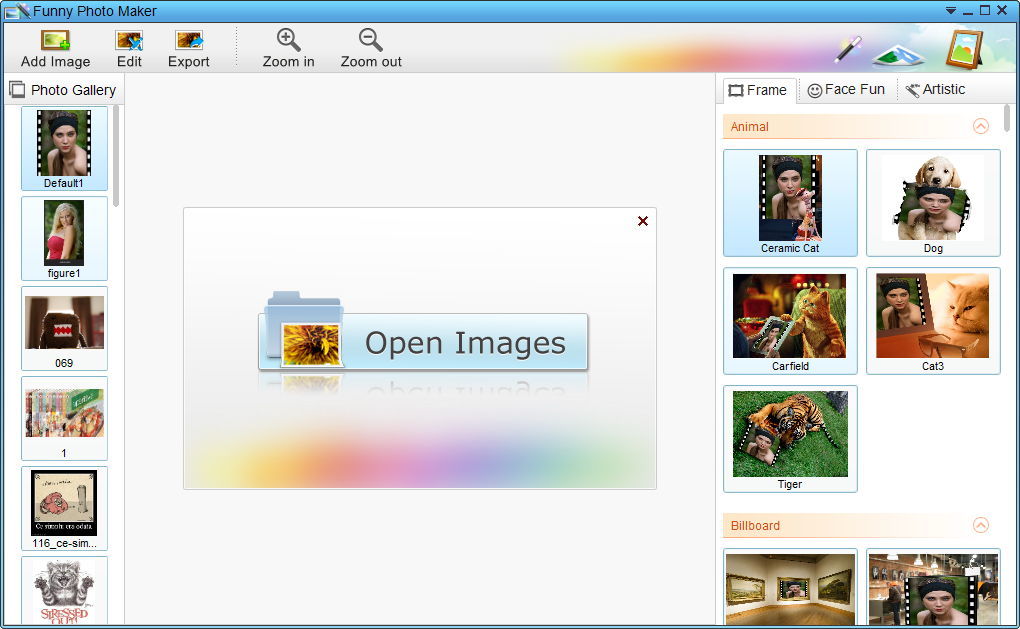Screen dimensions: 1020x629
Task: Collapse the Animal category
Action: click(981, 126)
